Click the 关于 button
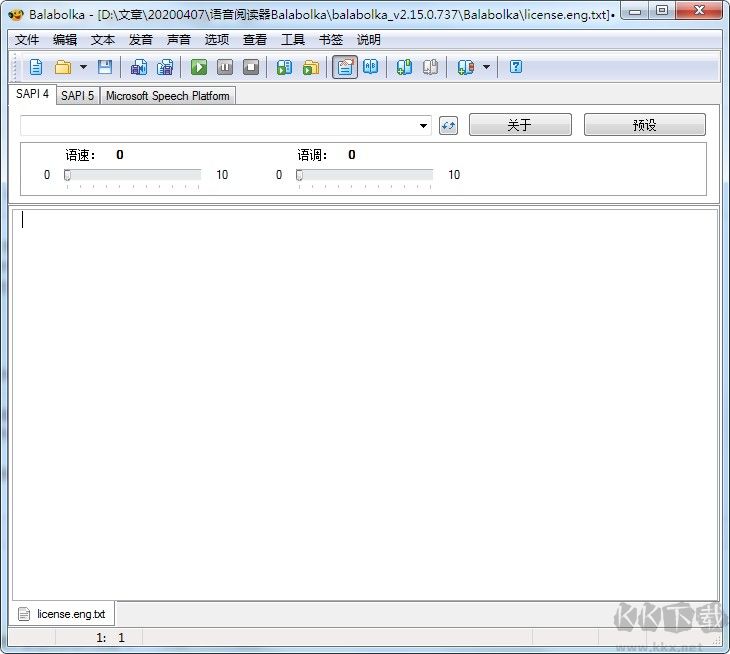Screen dimensions: 730x654 (x=520, y=125)
